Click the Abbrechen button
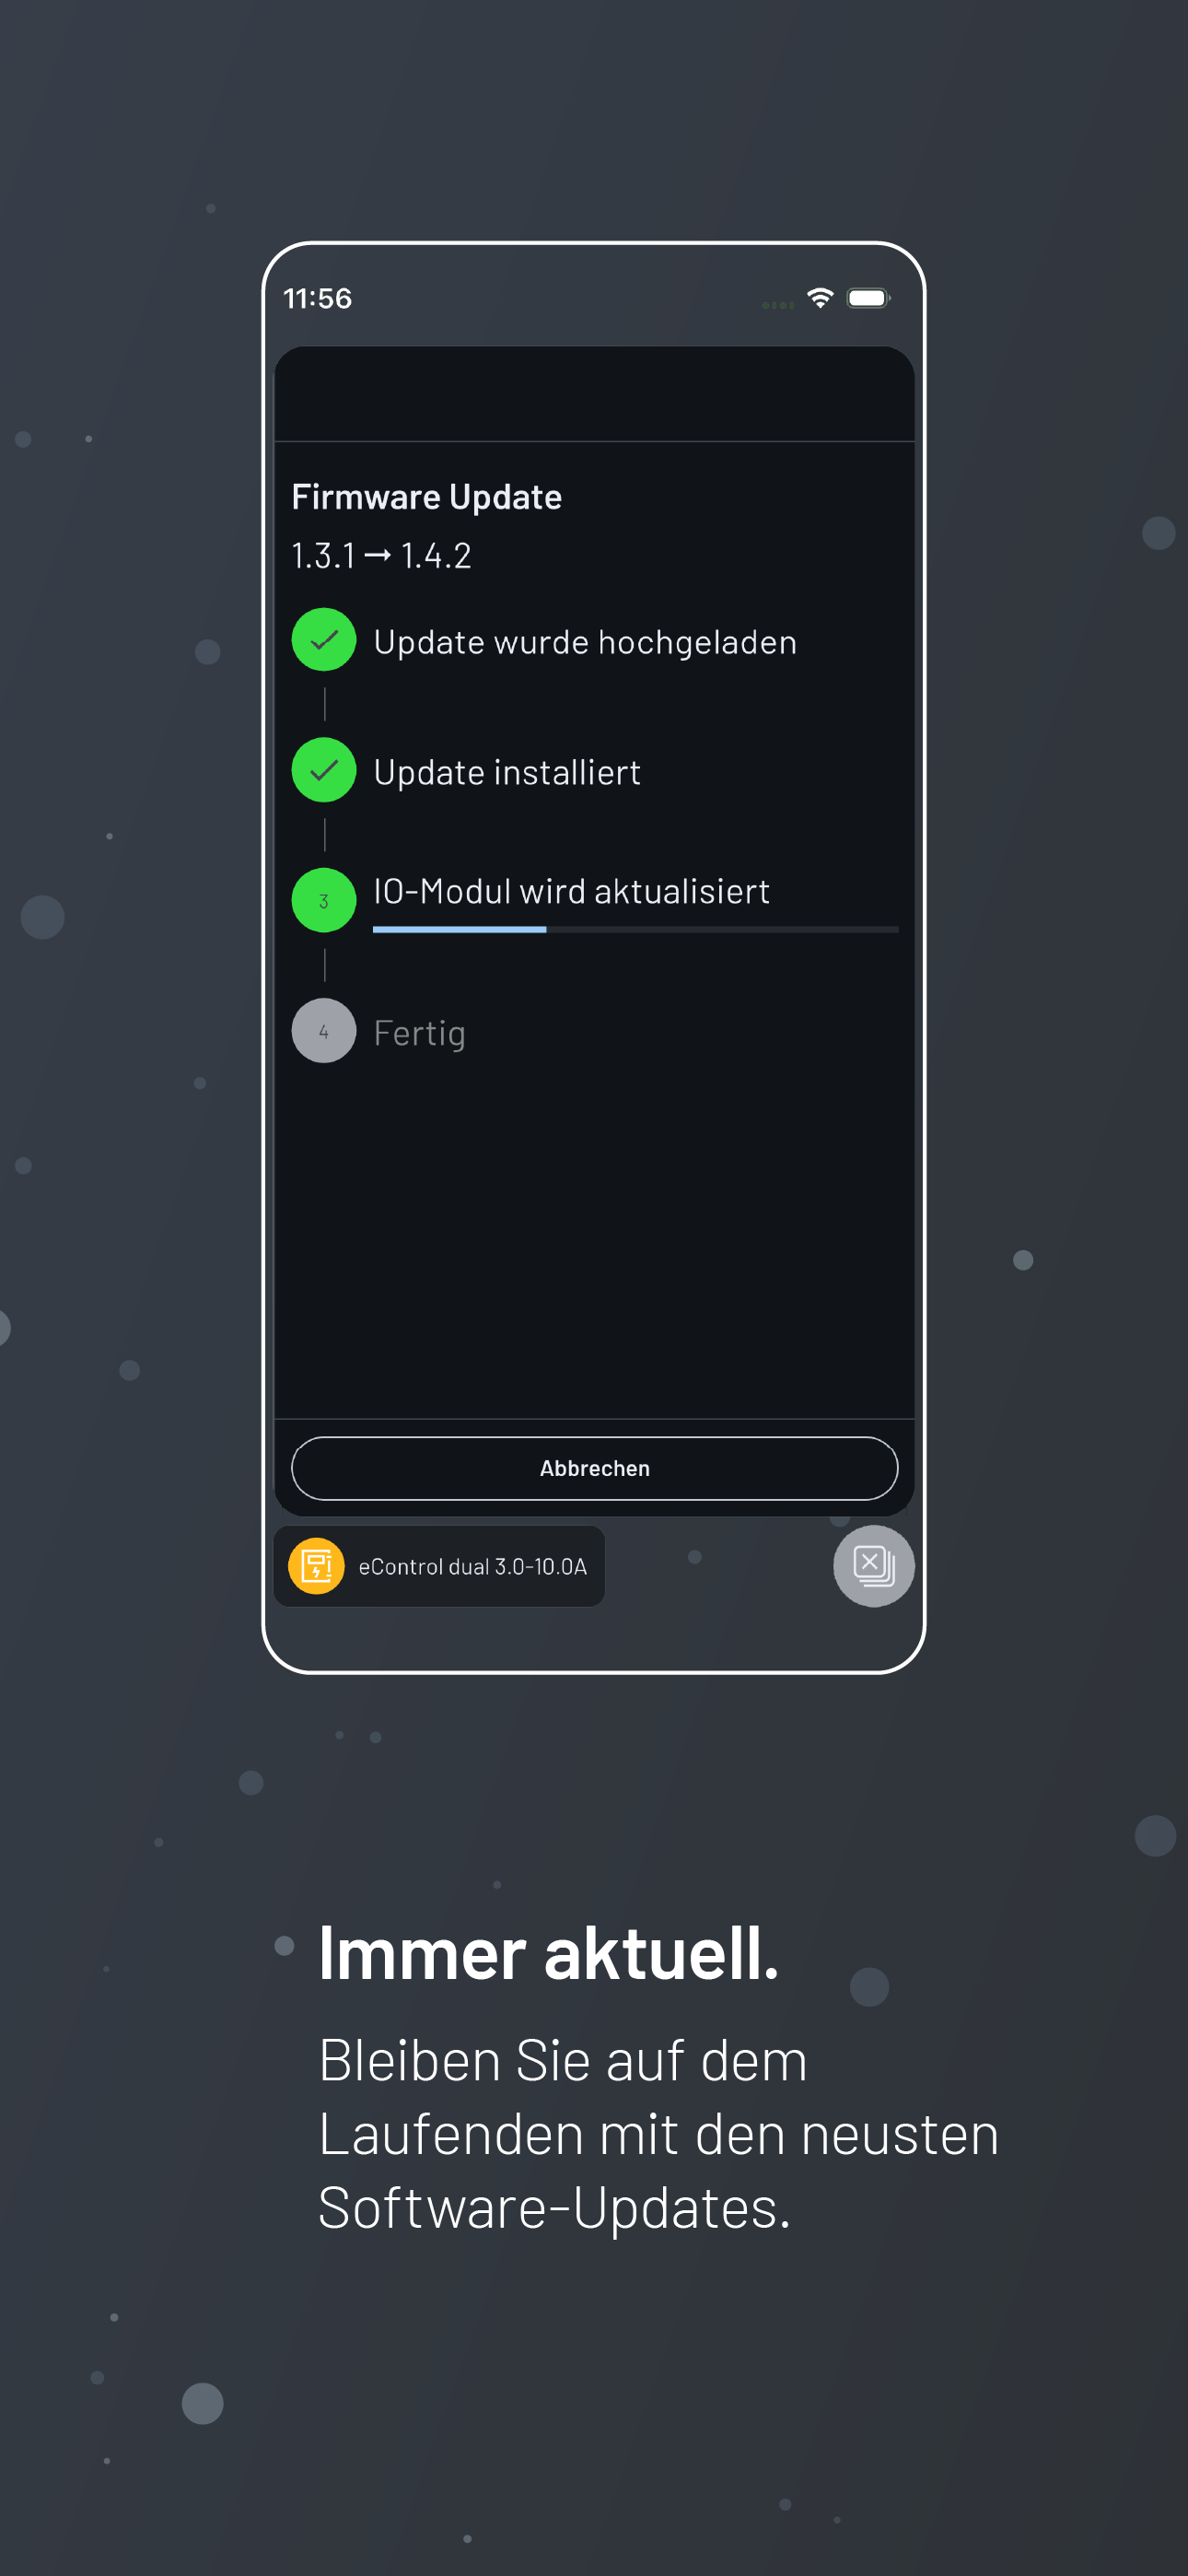The width and height of the screenshot is (1188, 2576). pos(594,1468)
